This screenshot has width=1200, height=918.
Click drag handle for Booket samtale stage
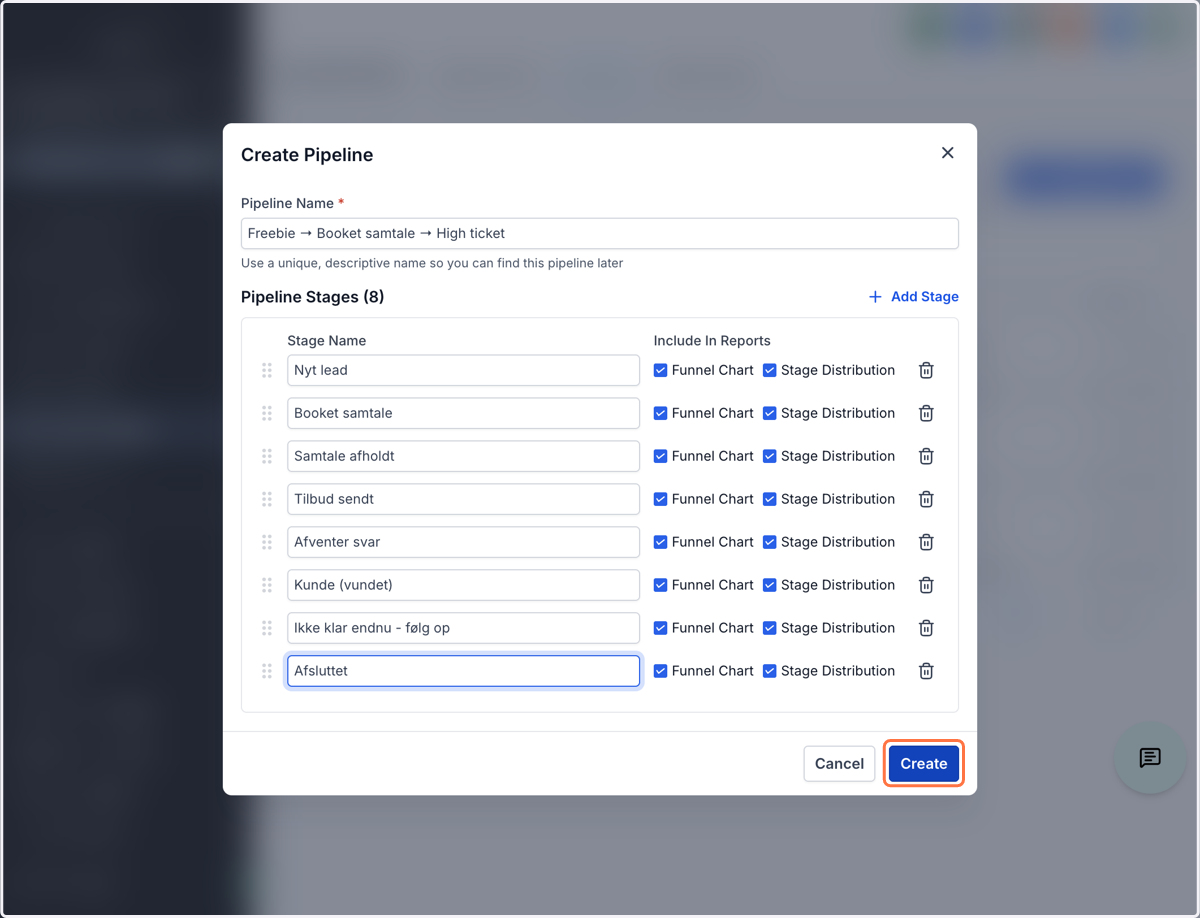click(x=267, y=413)
